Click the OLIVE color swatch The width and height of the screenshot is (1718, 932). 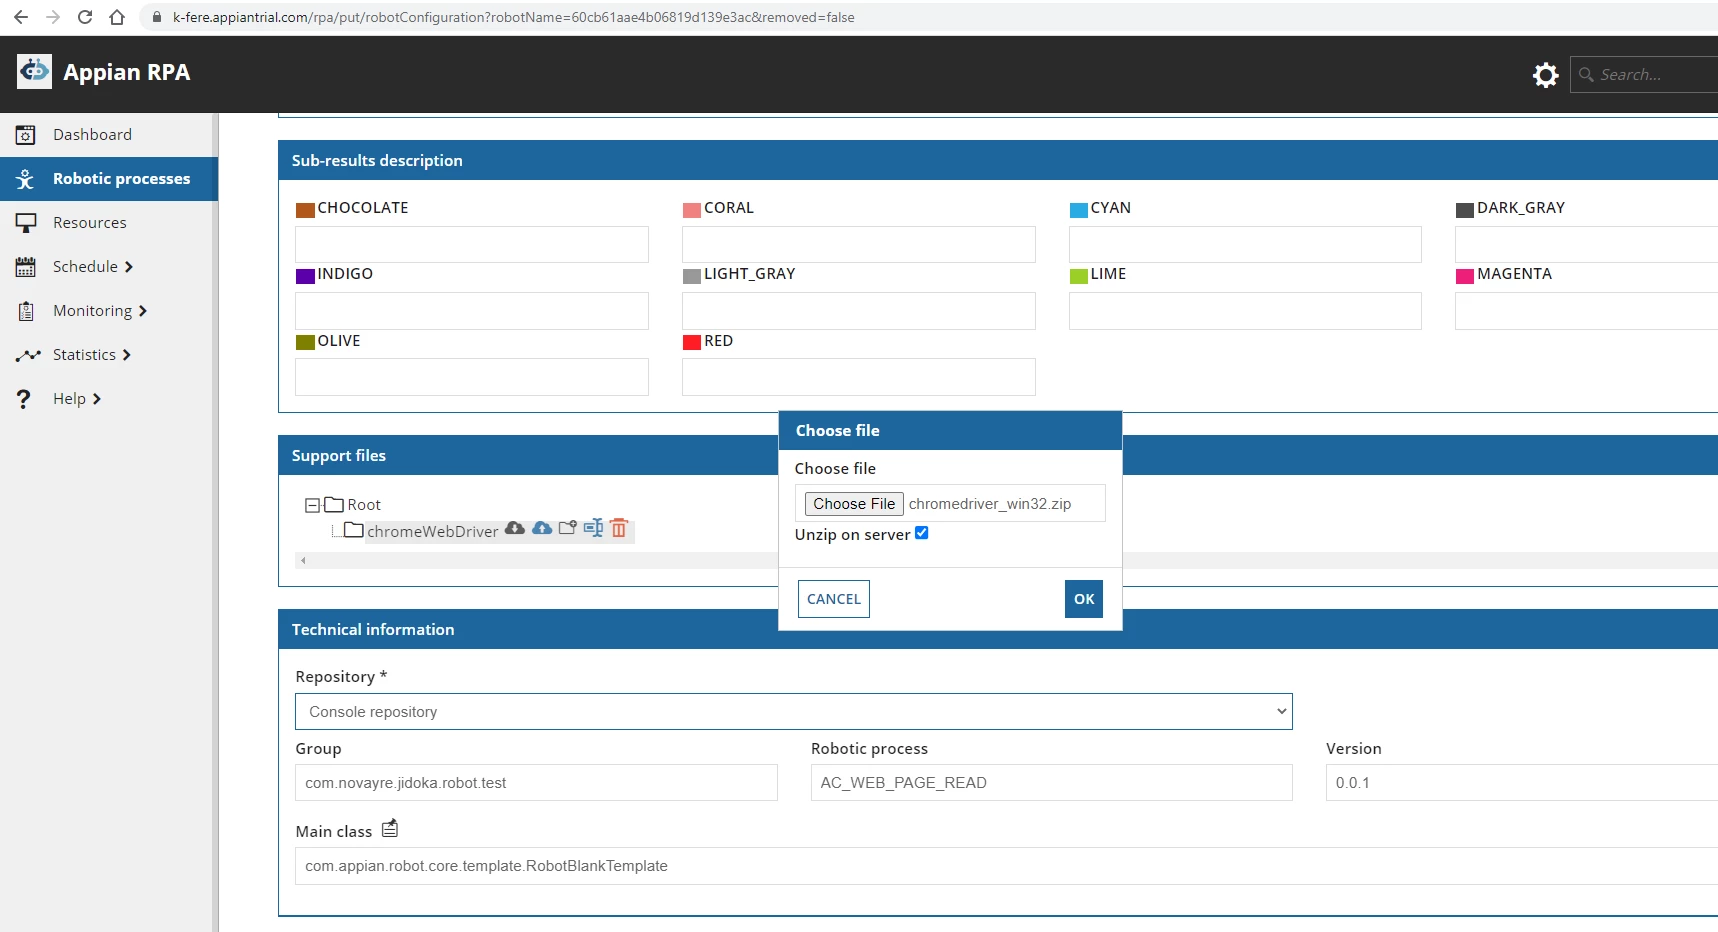click(305, 343)
